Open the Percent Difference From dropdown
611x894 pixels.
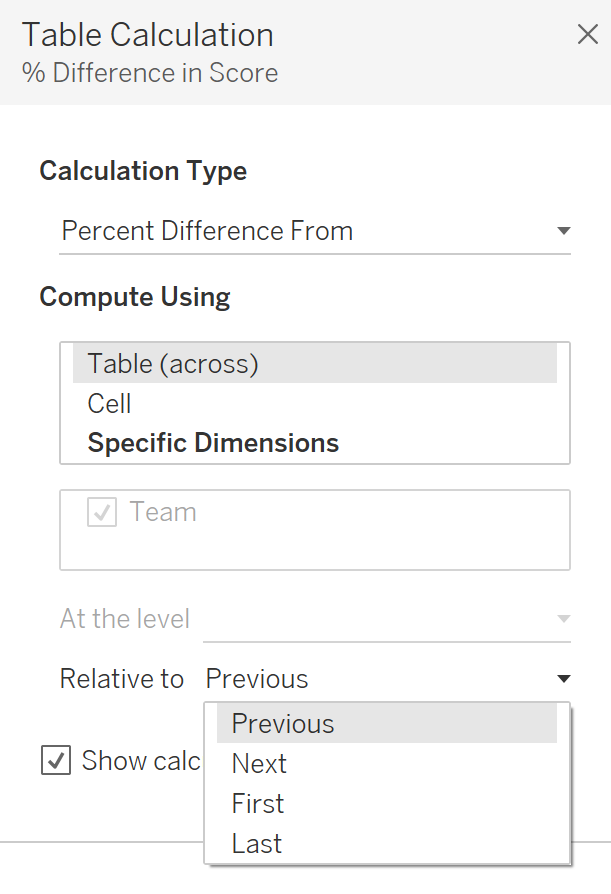click(300, 231)
